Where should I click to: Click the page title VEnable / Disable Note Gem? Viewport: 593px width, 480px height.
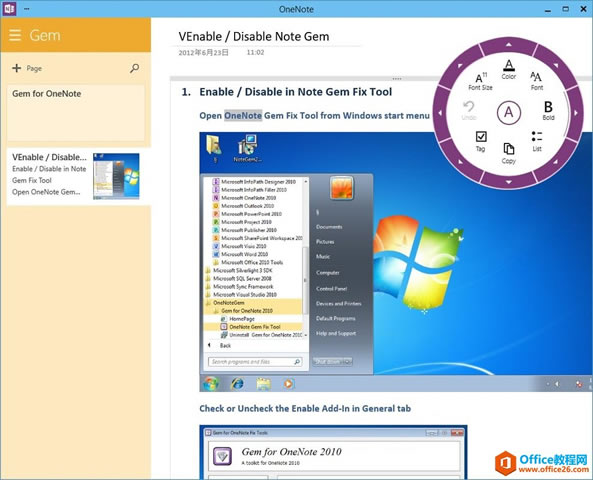(254, 36)
